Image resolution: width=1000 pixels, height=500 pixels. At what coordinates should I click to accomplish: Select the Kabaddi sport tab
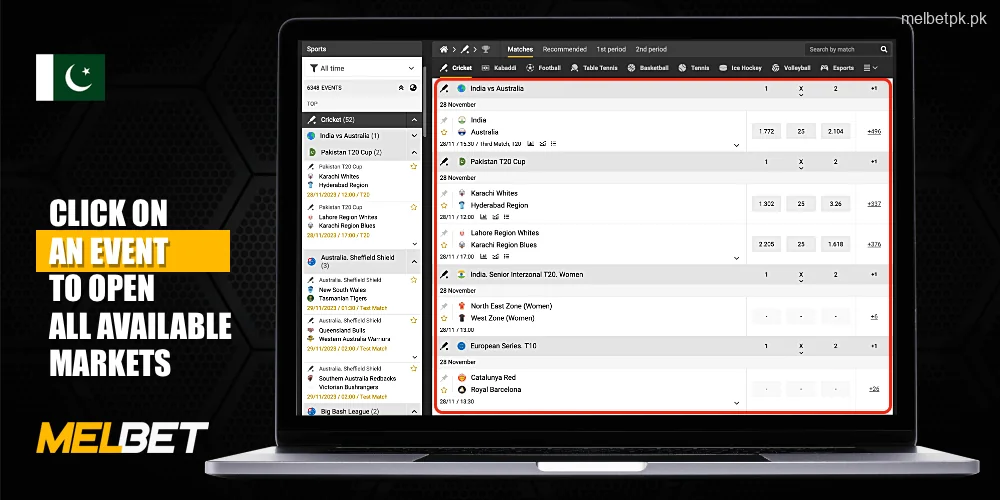pyautogui.click(x=501, y=68)
